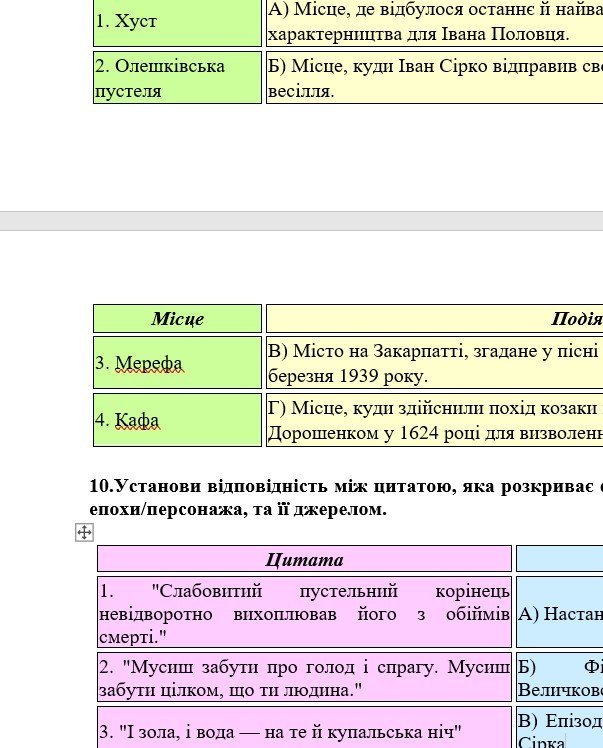
Task: Select the "2. Олешківська пустеля" cell
Action: (177, 78)
